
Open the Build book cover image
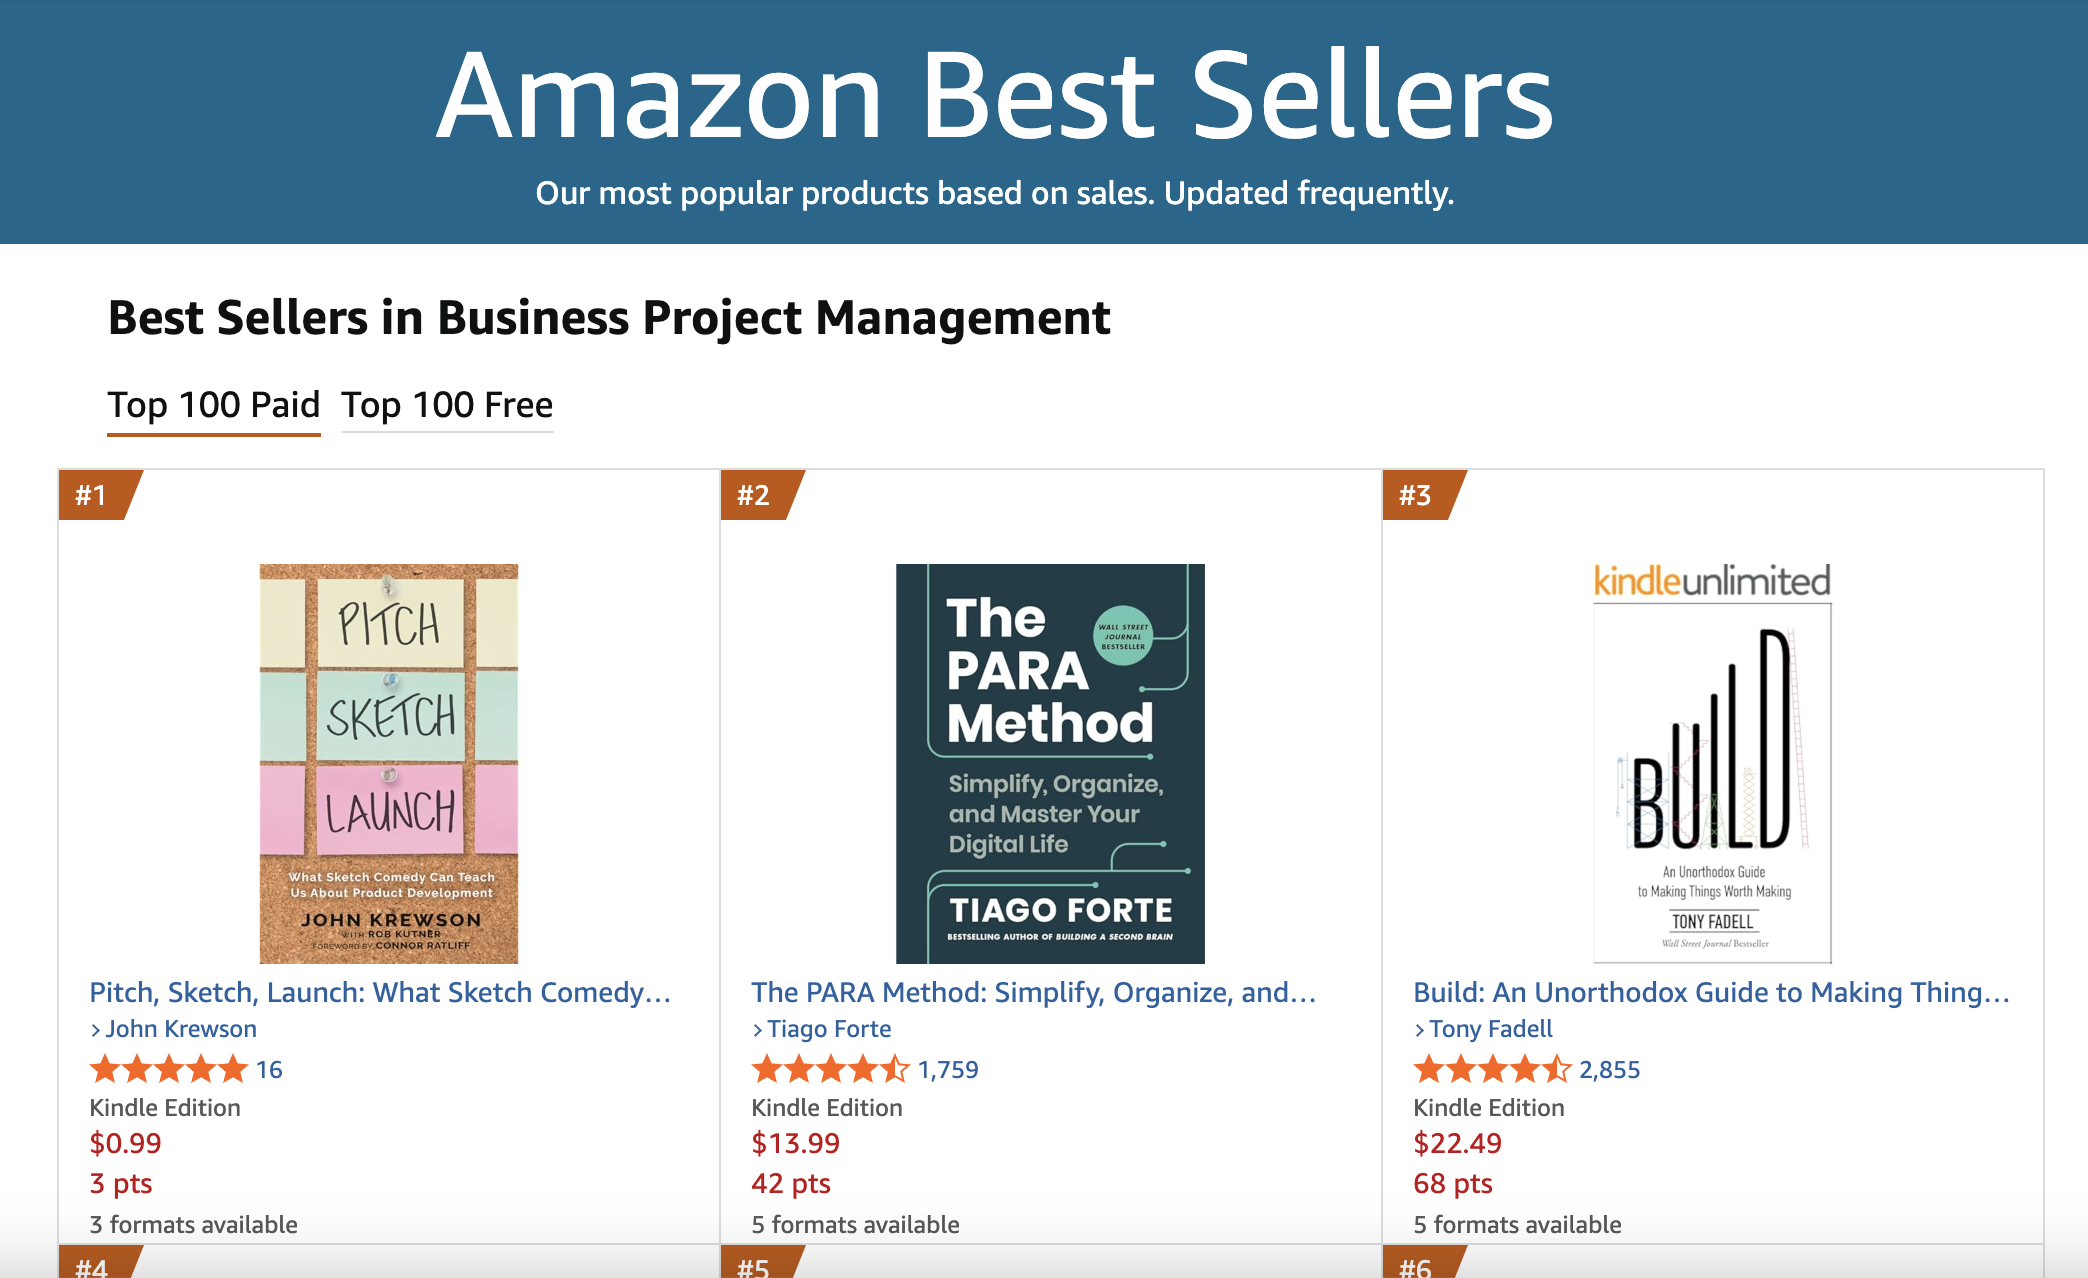point(1712,783)
